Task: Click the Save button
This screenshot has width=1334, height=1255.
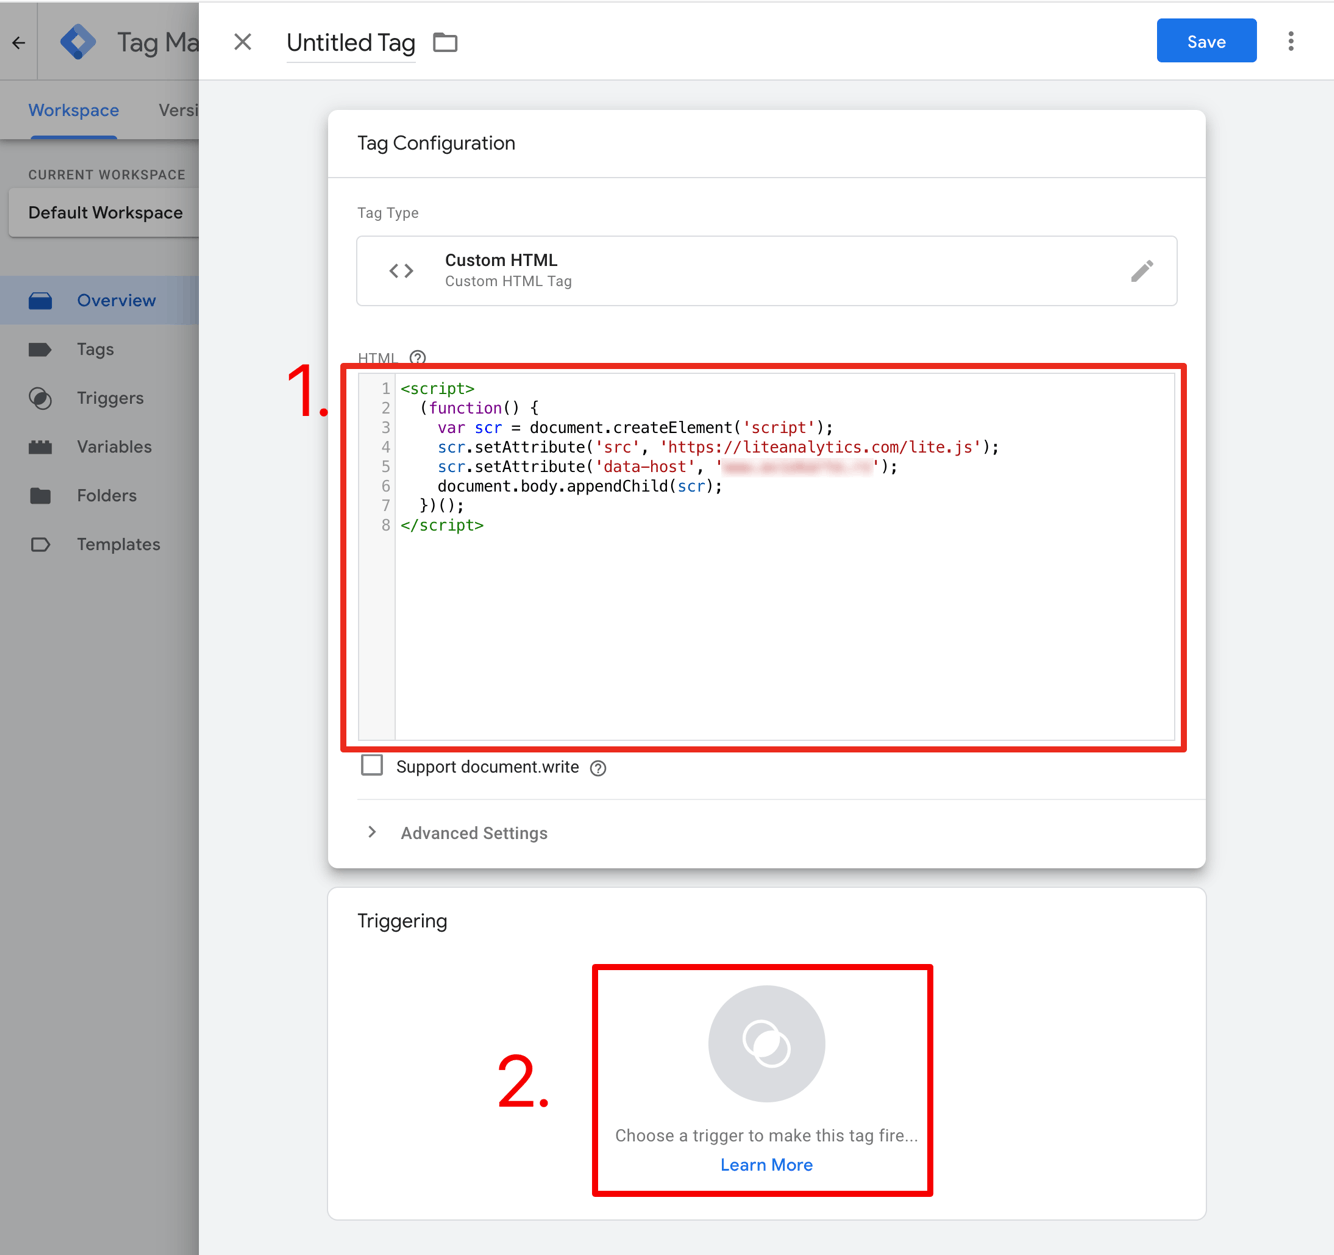Action: 1206,41
